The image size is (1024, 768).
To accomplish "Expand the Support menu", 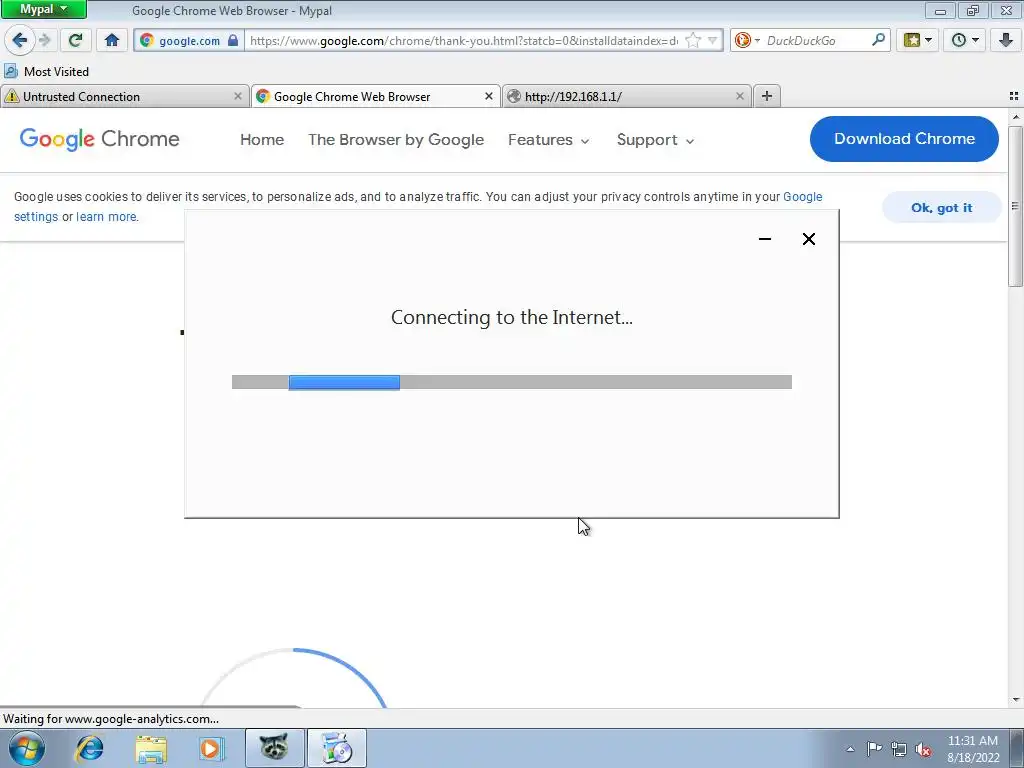I will (x=655, y=140).
